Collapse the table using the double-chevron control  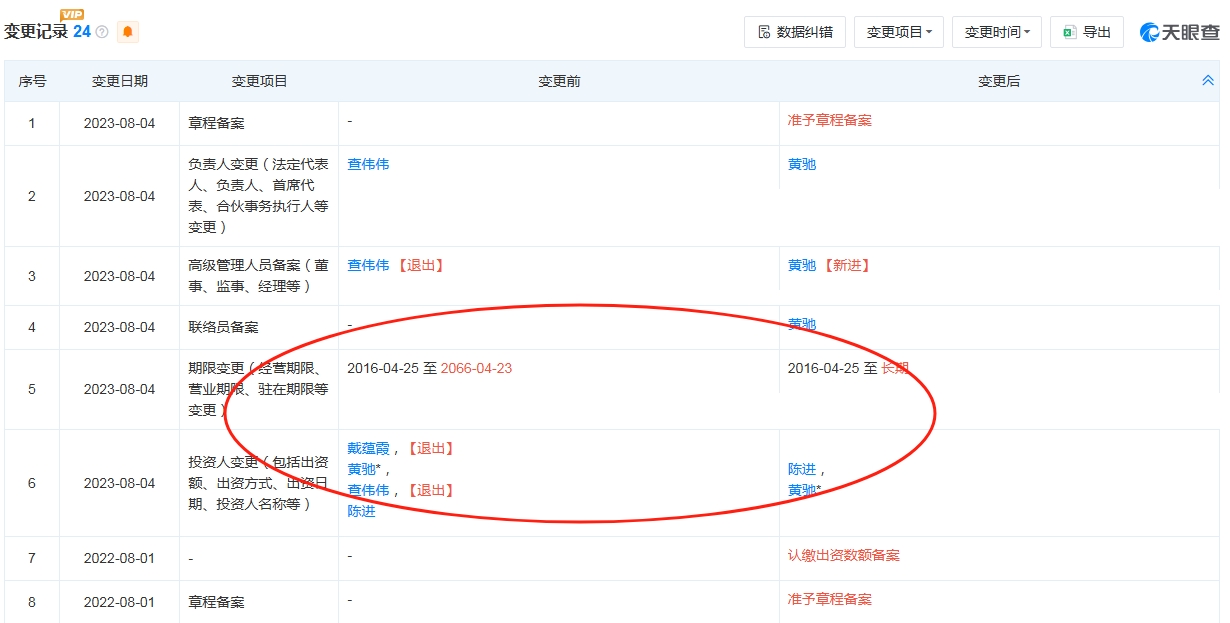[1208, 81]
